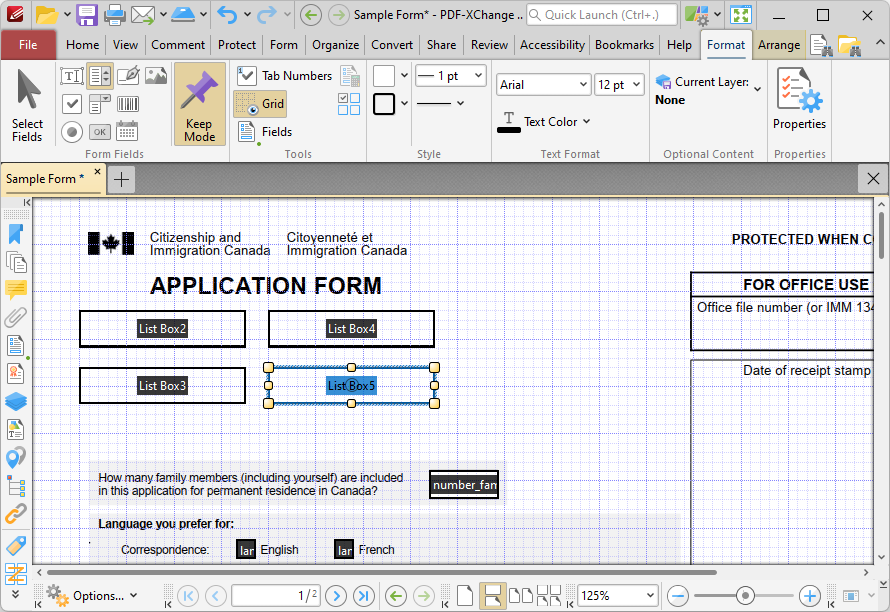Open the Attachments paperclip pane
The image size is (890, 612).
point(16,317)
